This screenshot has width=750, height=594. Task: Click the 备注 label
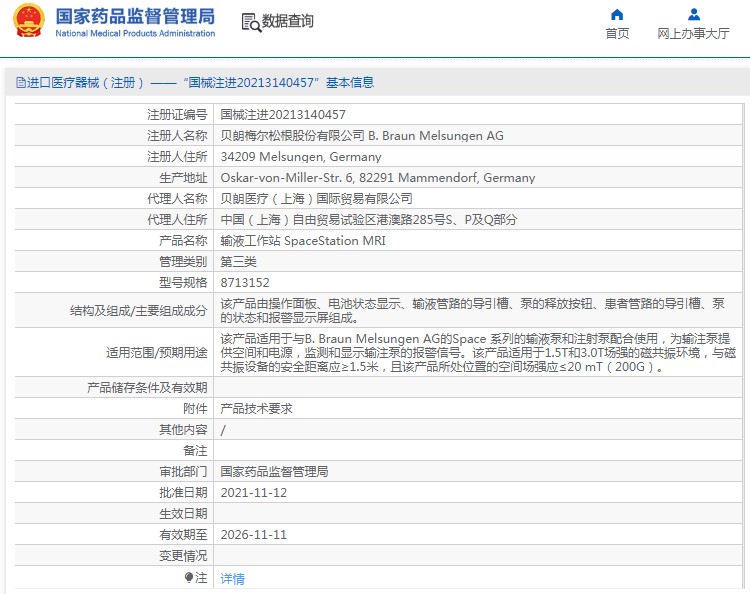pos(195,451)
